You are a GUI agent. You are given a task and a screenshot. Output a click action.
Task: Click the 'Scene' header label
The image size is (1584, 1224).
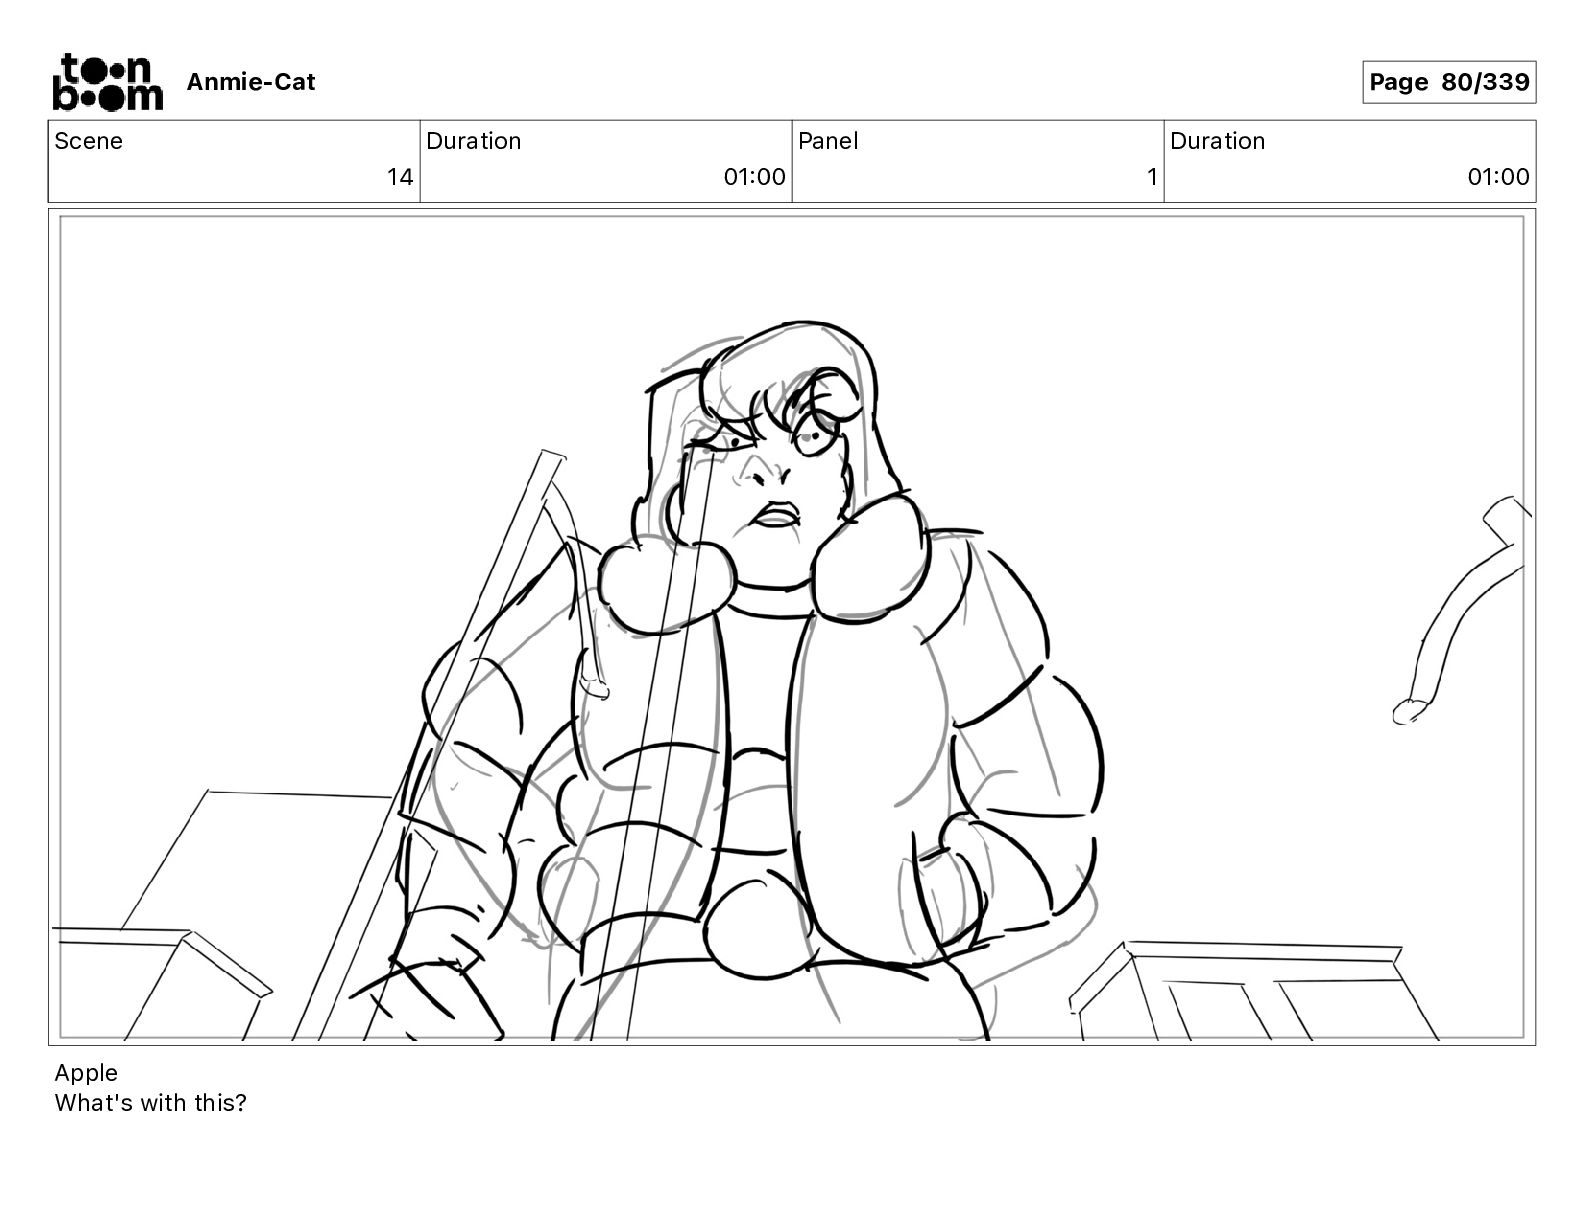(x=88, y=141)
